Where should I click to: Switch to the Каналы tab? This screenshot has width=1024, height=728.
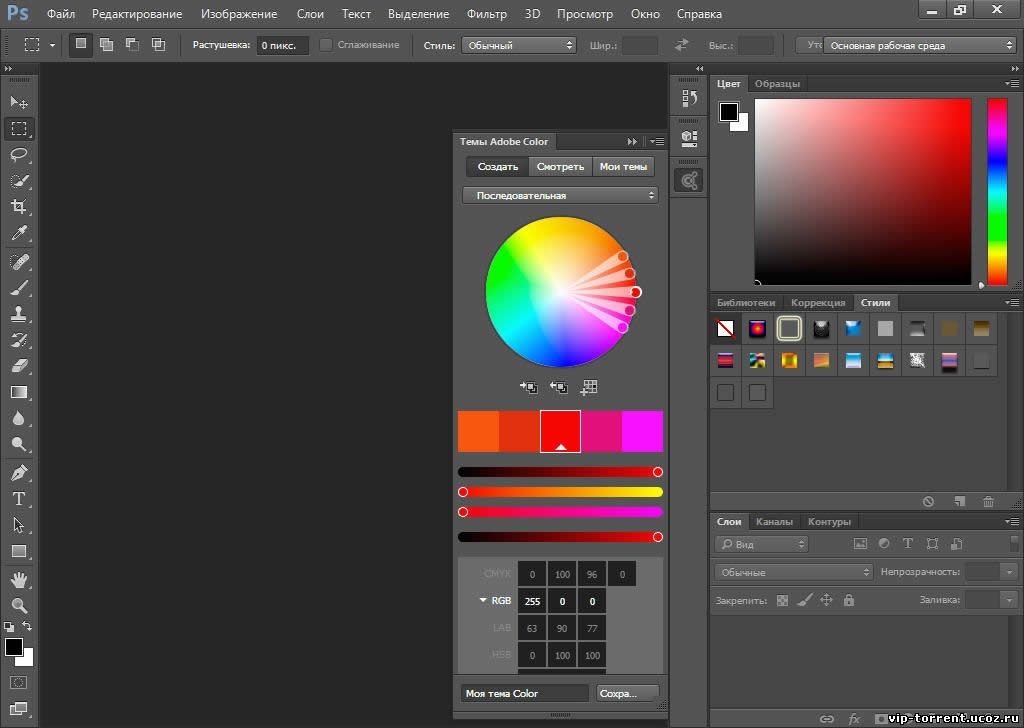point(774,521)
